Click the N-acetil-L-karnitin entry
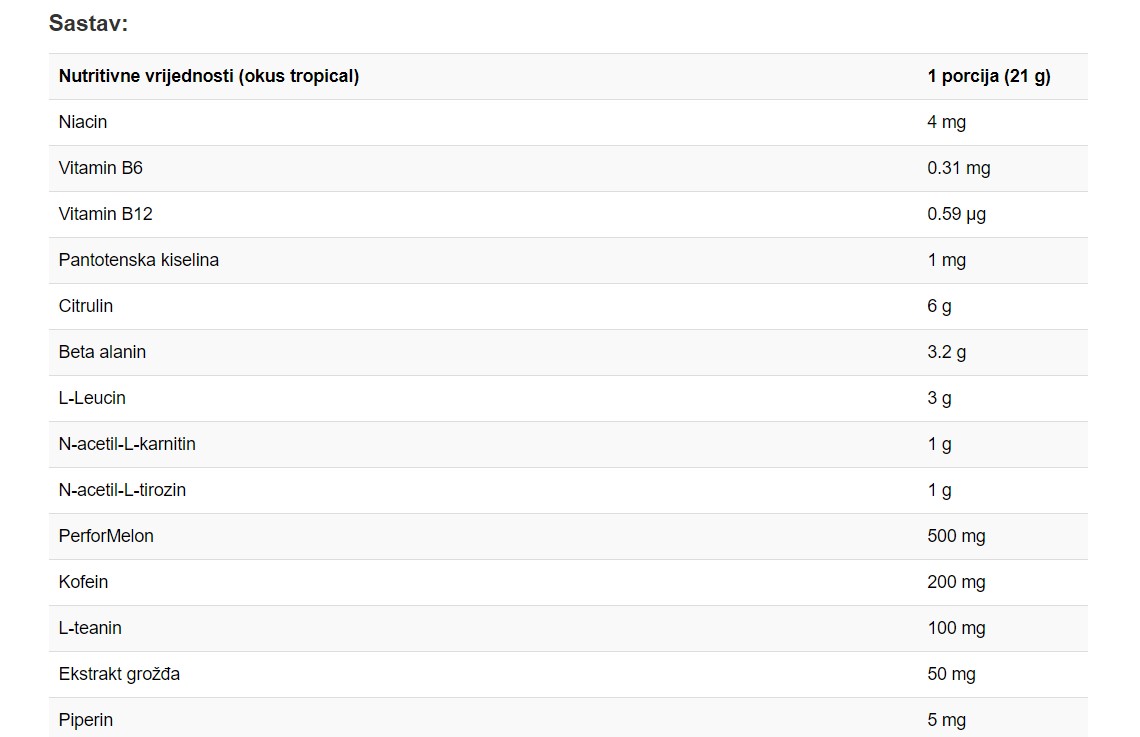This screenshot has width=1140, height=737. click(x=127, y=444)
